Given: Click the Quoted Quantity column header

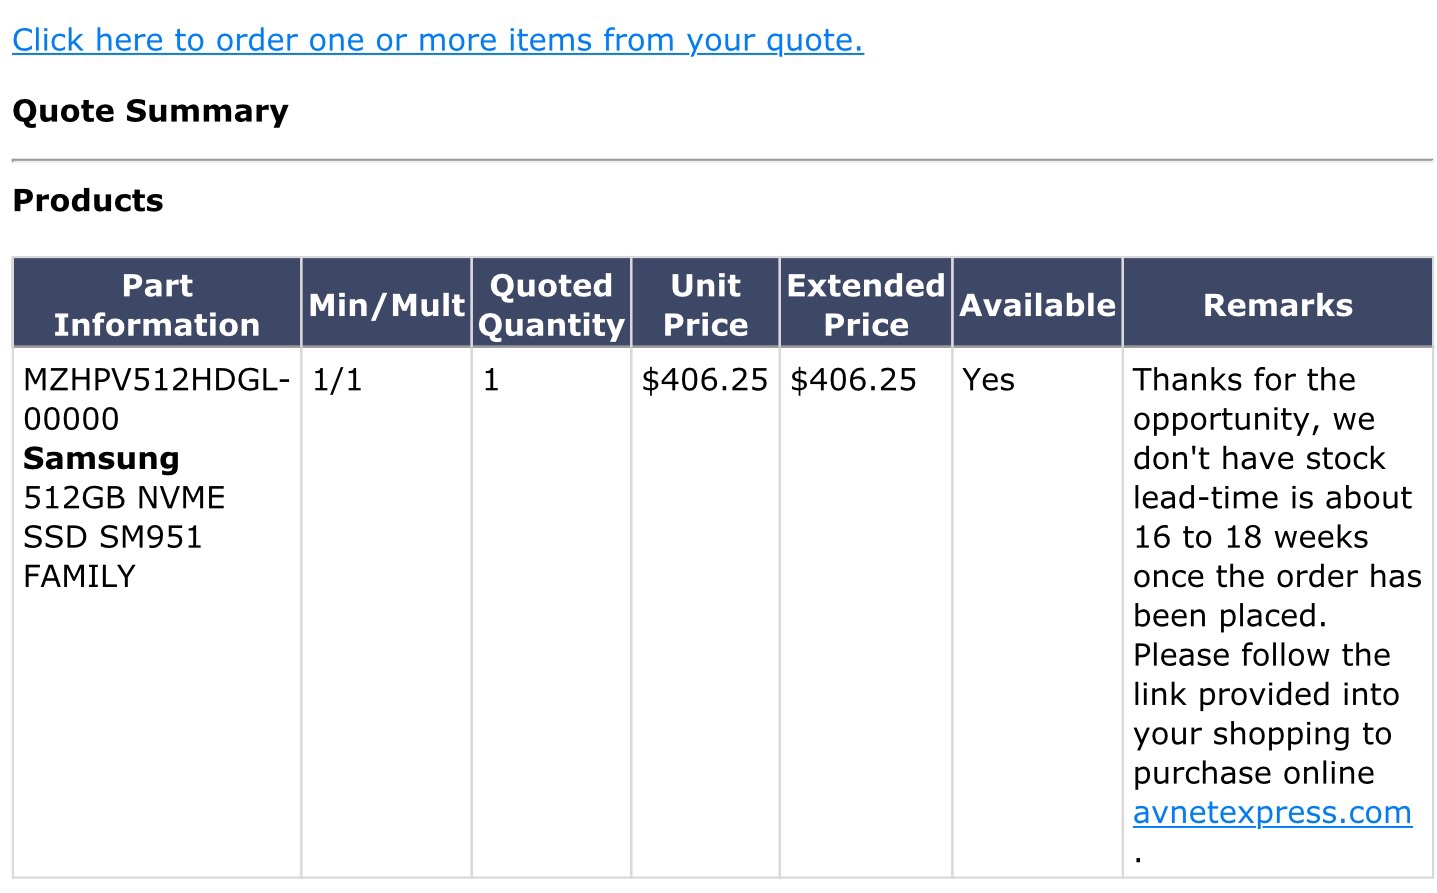Looking at the screenshot, I should point(551,304).
